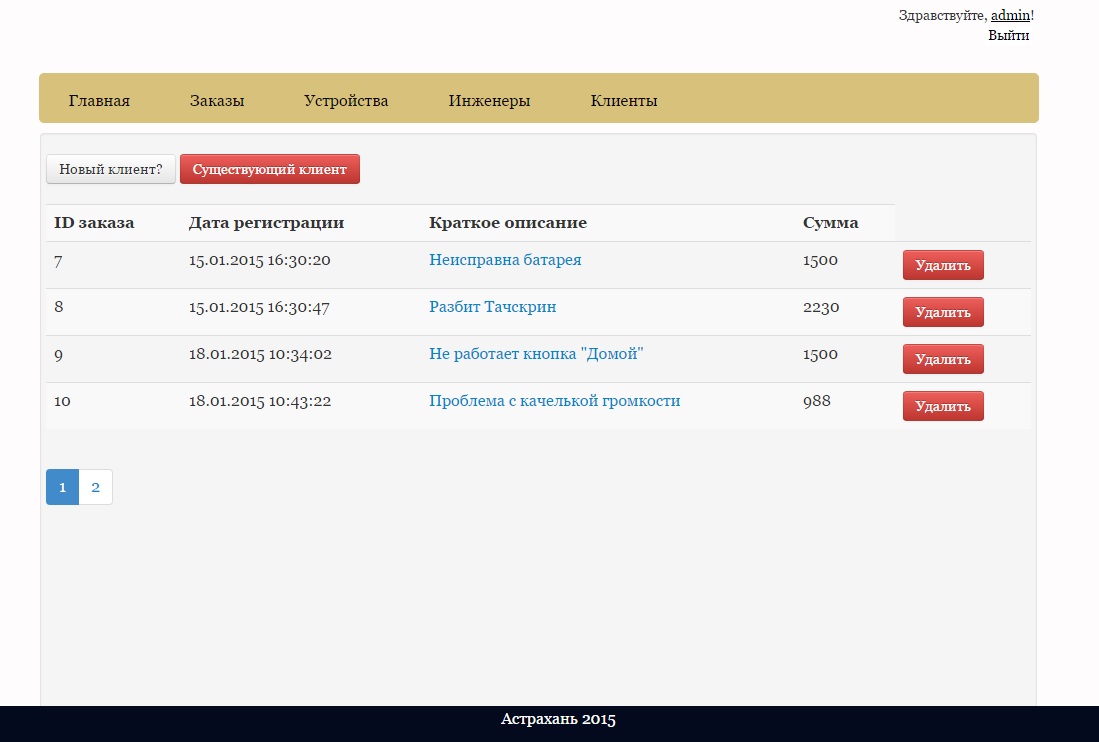
Task: Log out via the Выйти link
Action: (x=1009, y=35)
